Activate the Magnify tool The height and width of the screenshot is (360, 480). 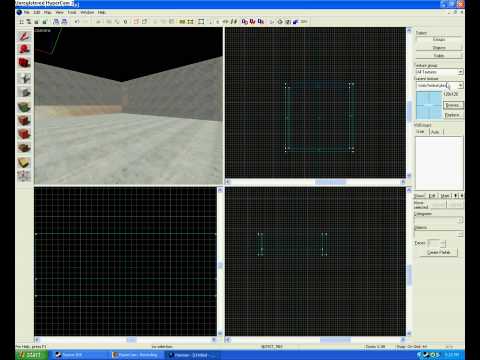coord(24,49)
